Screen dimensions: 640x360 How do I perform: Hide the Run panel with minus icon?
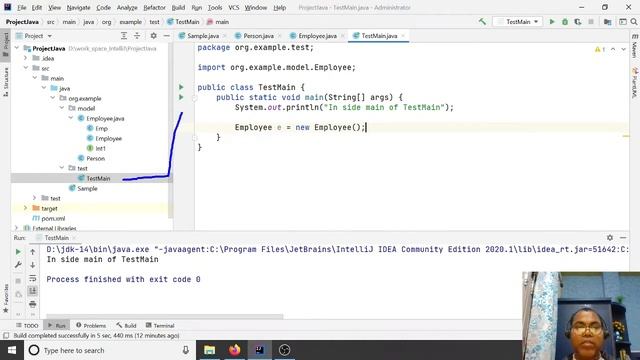623,238
